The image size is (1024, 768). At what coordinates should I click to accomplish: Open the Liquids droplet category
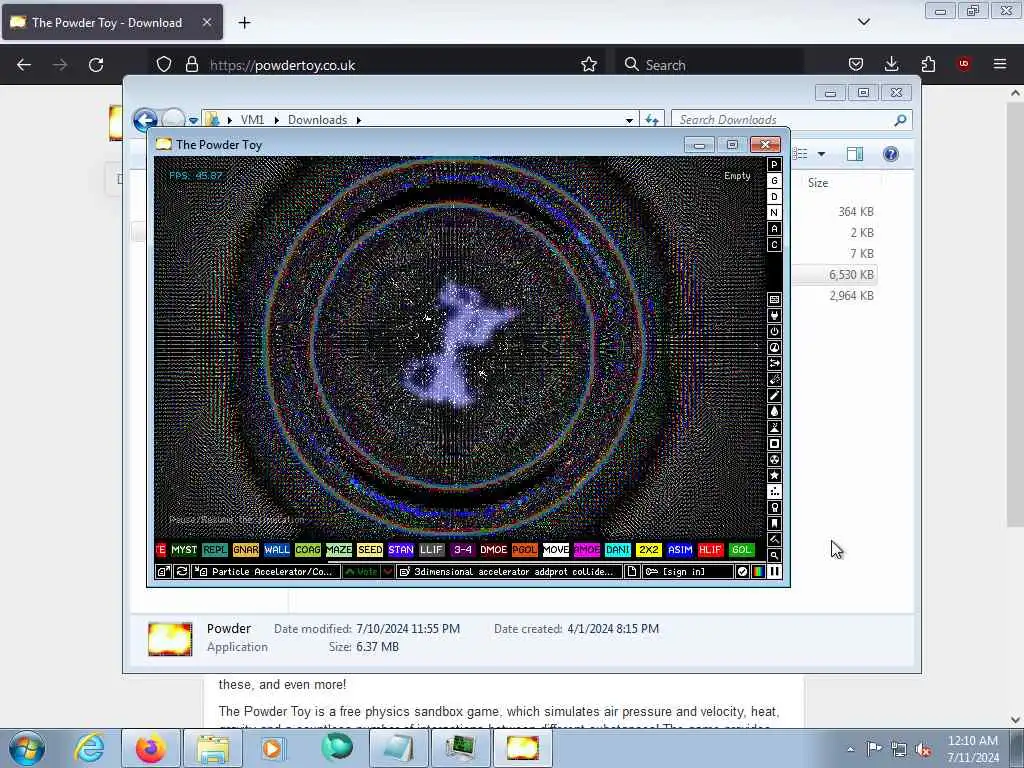coord(774,411)
